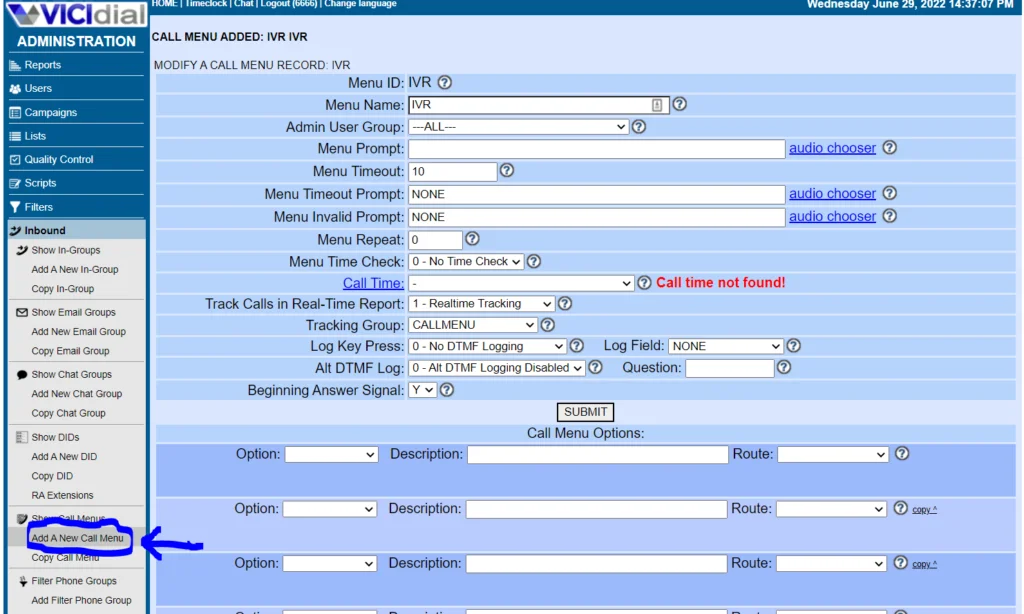Select Filter Phone Groups in sidebar
1024x614 pixels.
pyautogui.click(x=74, y=581)
